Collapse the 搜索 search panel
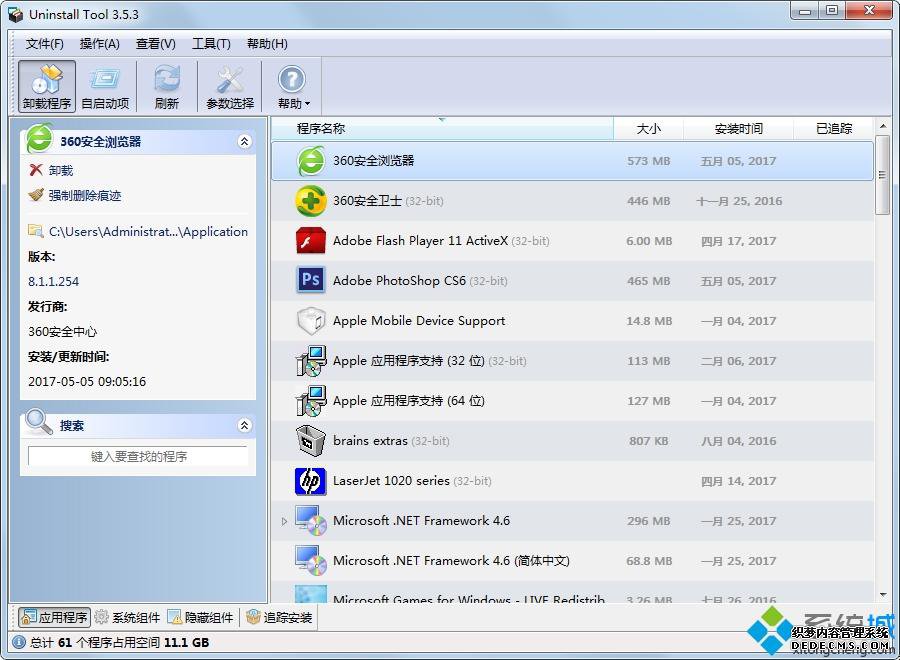 pos(245,425)
